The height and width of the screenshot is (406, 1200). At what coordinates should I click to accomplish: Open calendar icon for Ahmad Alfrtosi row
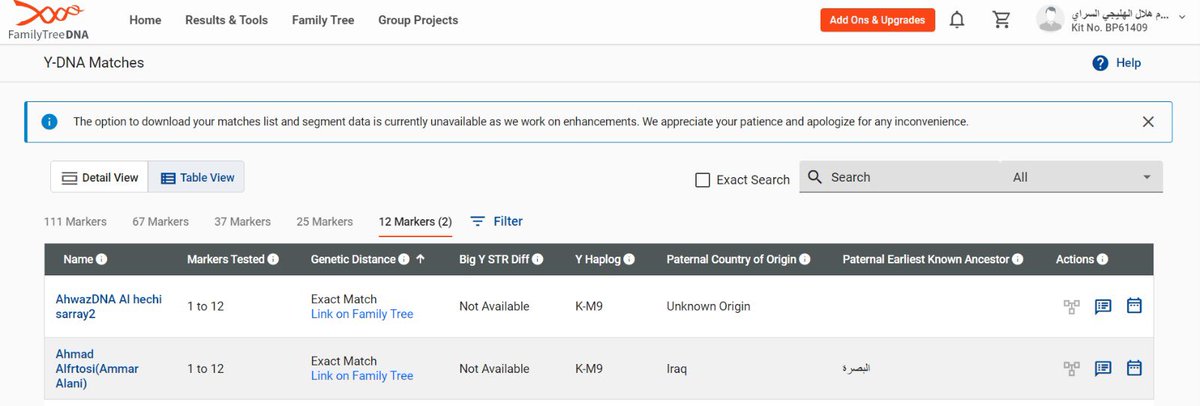(1134, 368)
